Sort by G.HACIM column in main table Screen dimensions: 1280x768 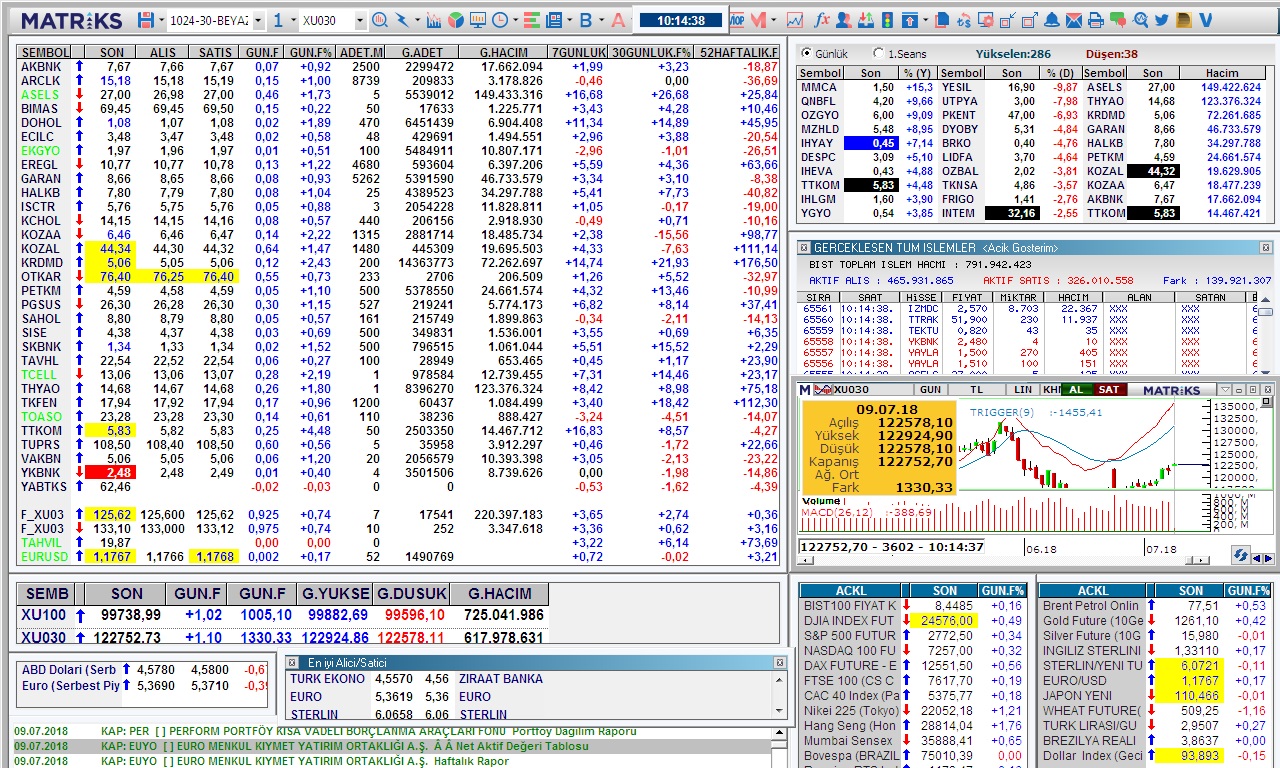504,52
